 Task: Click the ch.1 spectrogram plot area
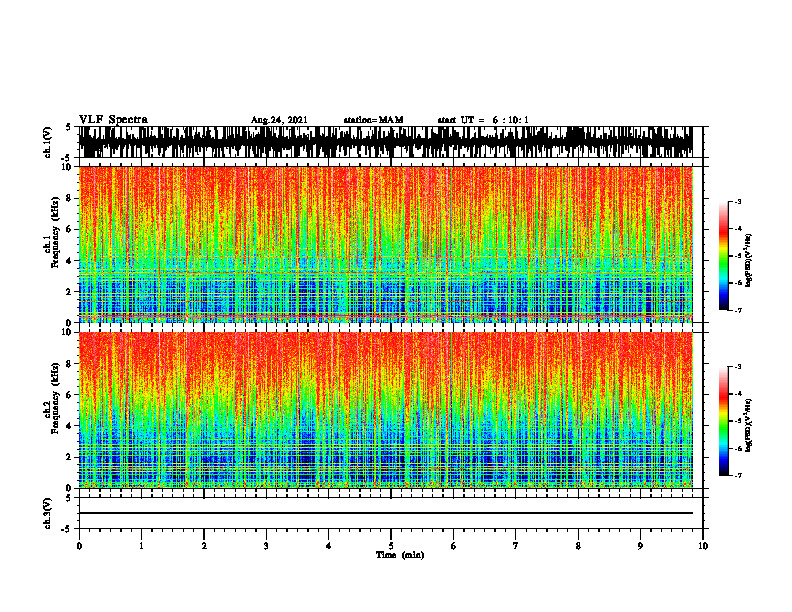point(385,244)
